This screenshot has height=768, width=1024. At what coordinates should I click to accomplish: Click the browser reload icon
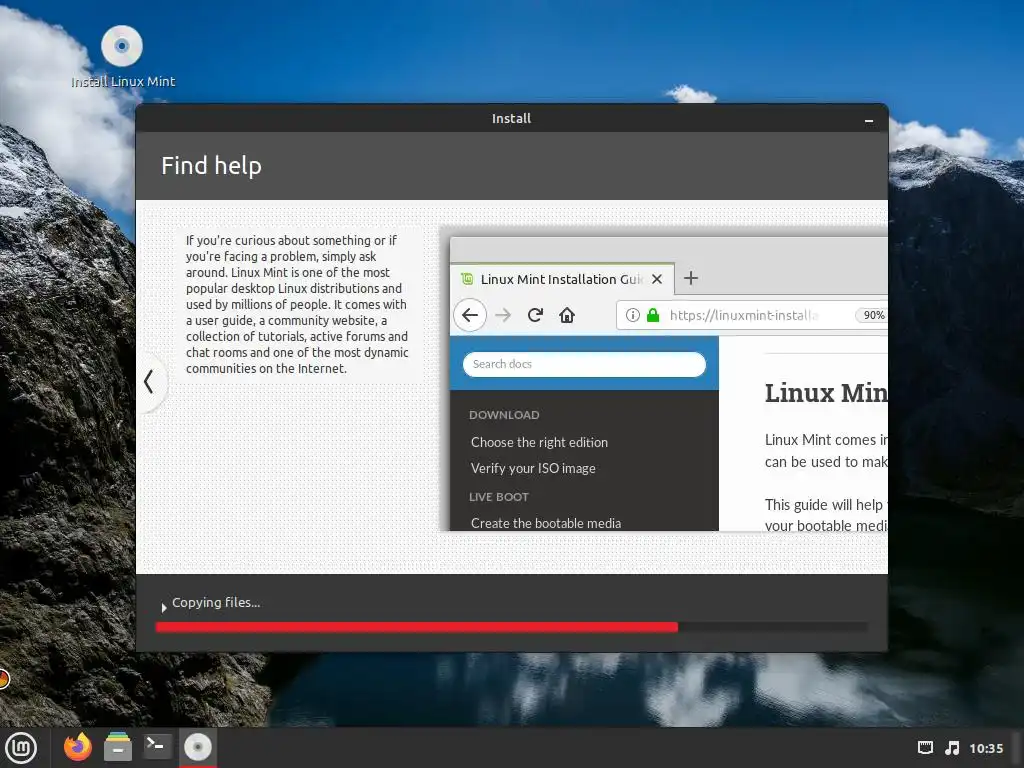tap(536, 315)
